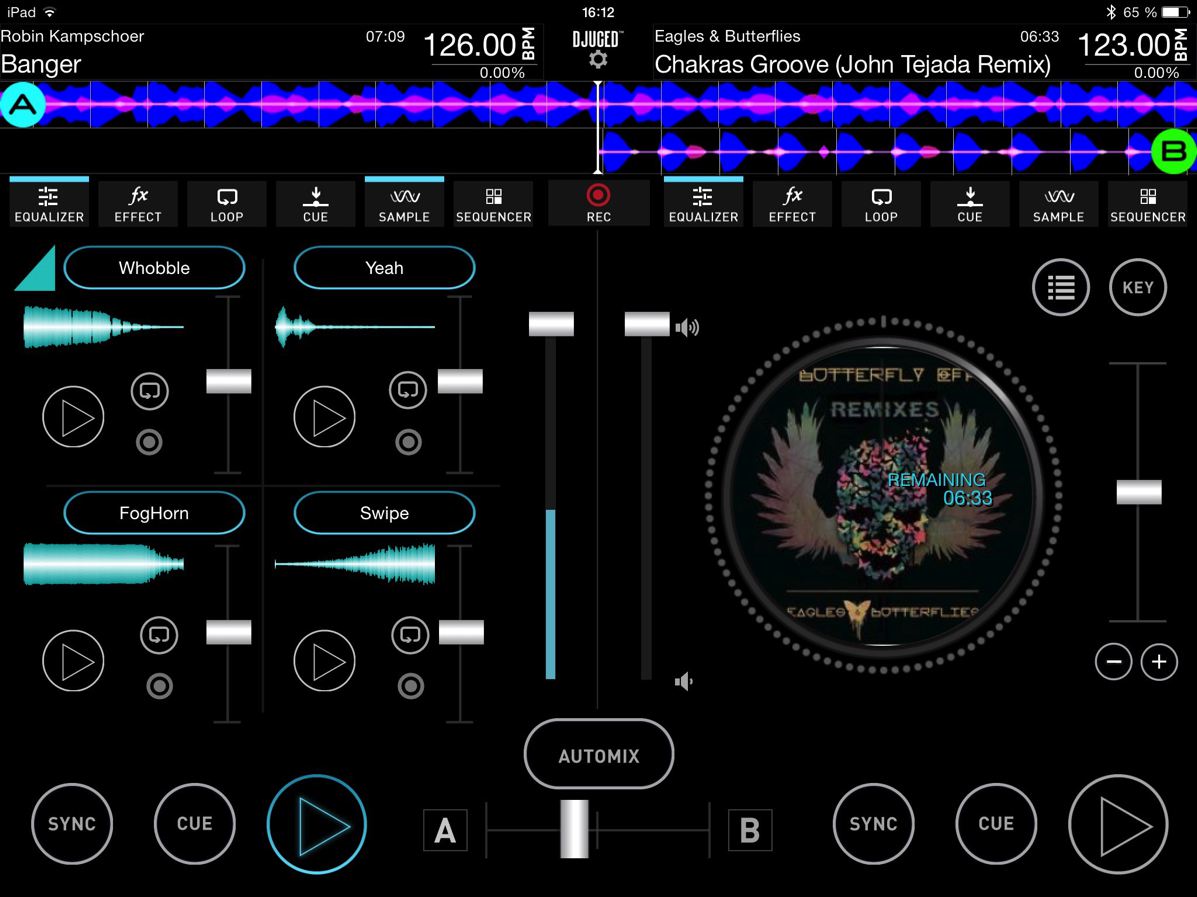Image resolution: width=1197 pixels, height=897 pixels.
Task: Open the FogHorn sample selector
Action: tap(154, 513)
